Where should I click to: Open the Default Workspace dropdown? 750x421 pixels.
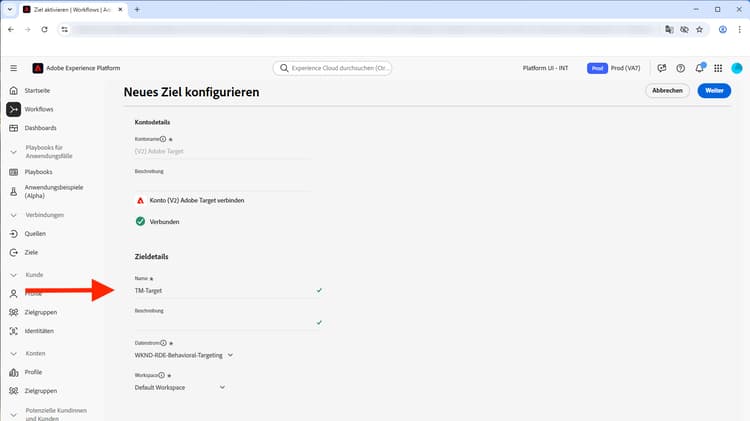tap(180, 388)
